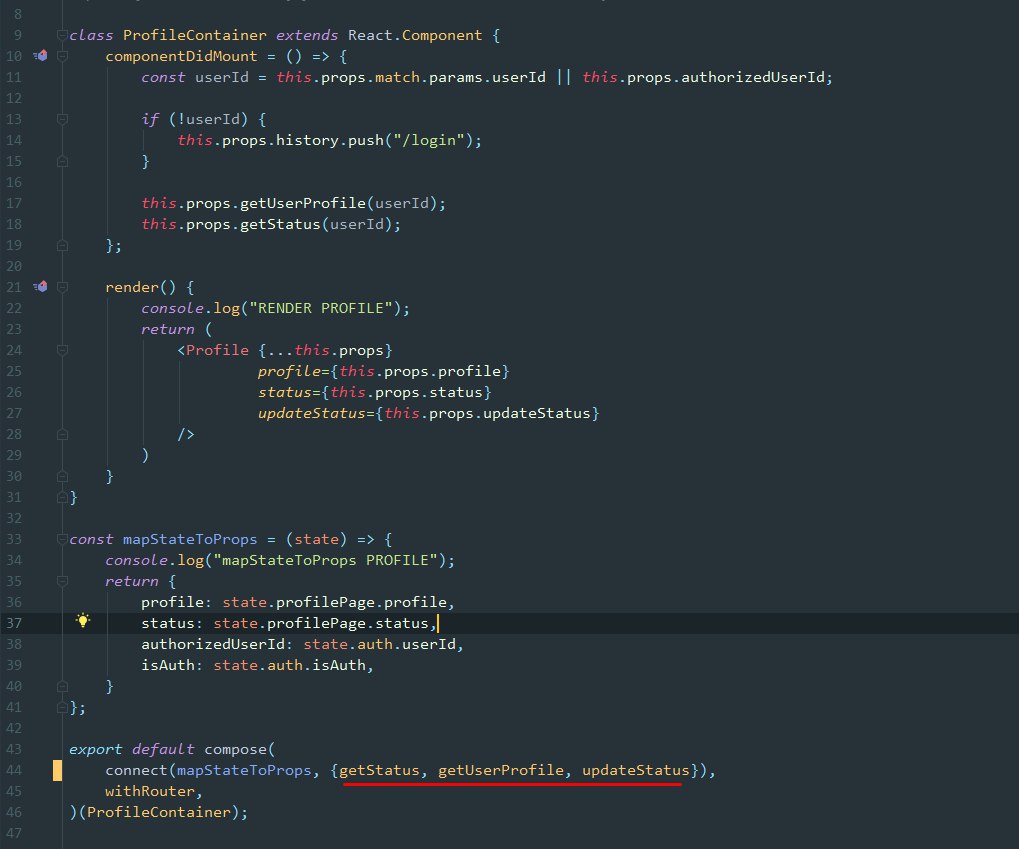Click ProfileContainer on line 46
The width and height of the screenshot is (1019, 849).
(159, 812)
